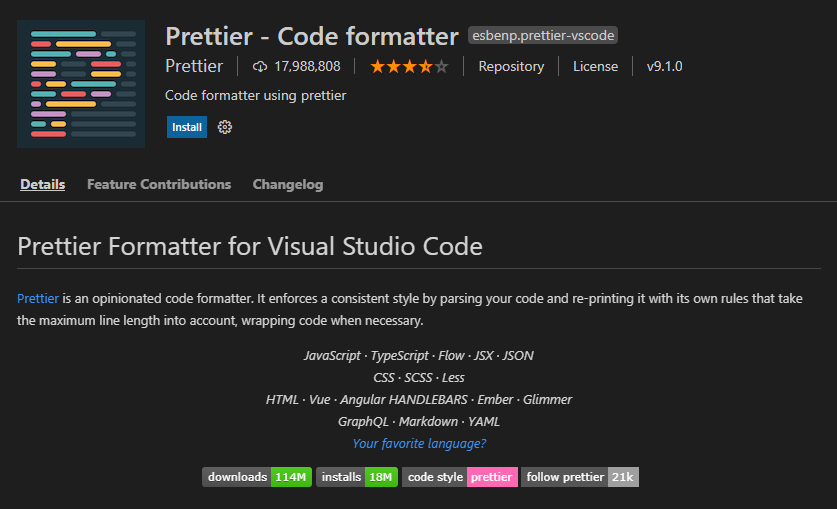Click the installs 18M badge
The height and width of the screenshot is (509, 837).
tap(357, 477)
